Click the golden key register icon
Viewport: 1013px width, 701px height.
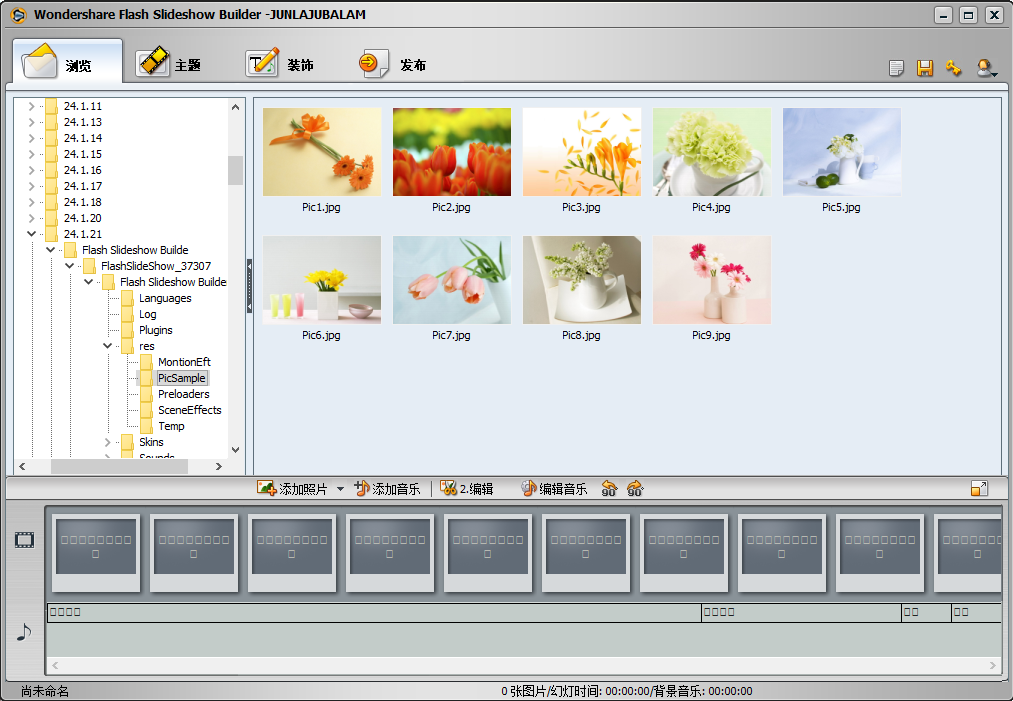pos(953,68)
